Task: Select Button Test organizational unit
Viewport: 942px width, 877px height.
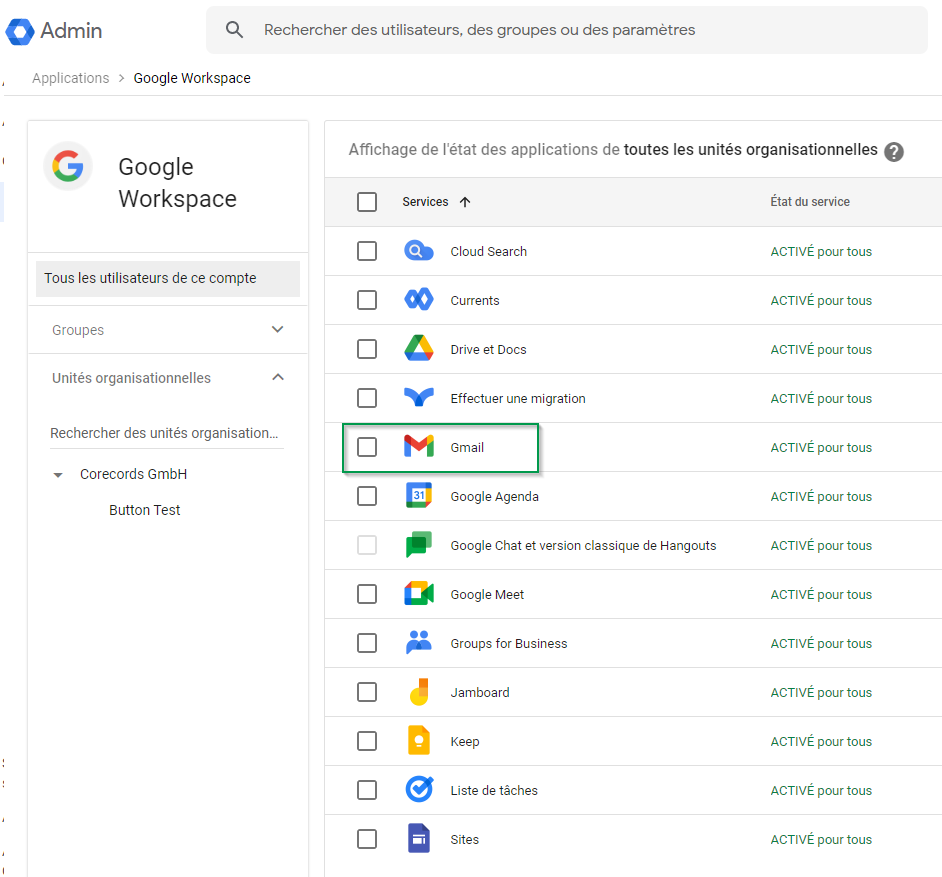Action: (x=145, y=510)
